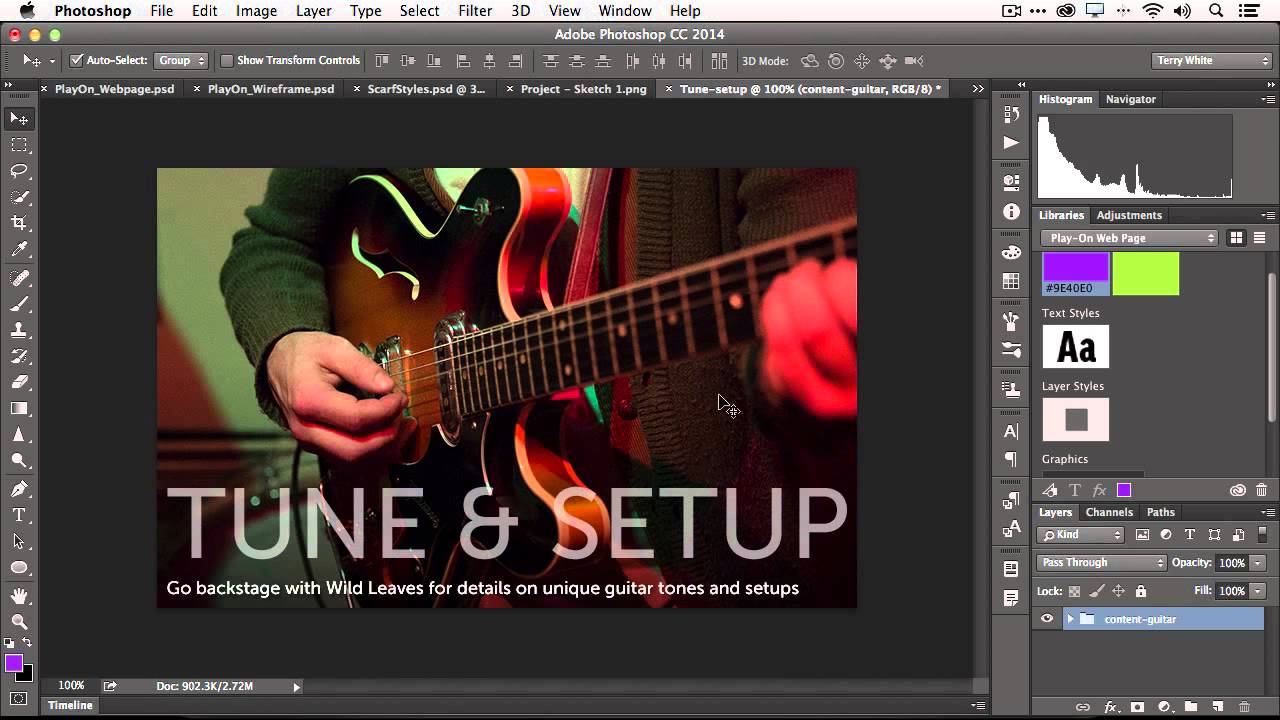The width and height of the screenshot is (1280, 720).
Task: Turn layer filtering switch on/off
Action: pyautogui.click(x=1261, y=535)
